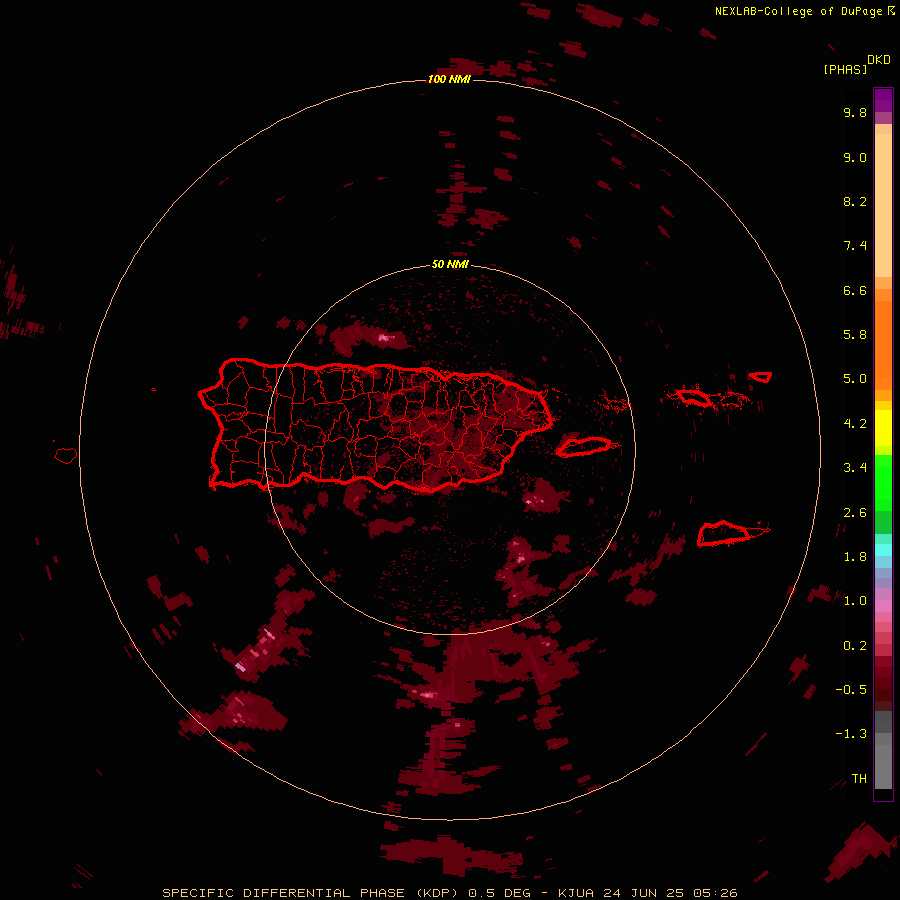Viewport: 900px width, 900px height.
Task: Click the DKD label above color scale
Action: [879, 60]
